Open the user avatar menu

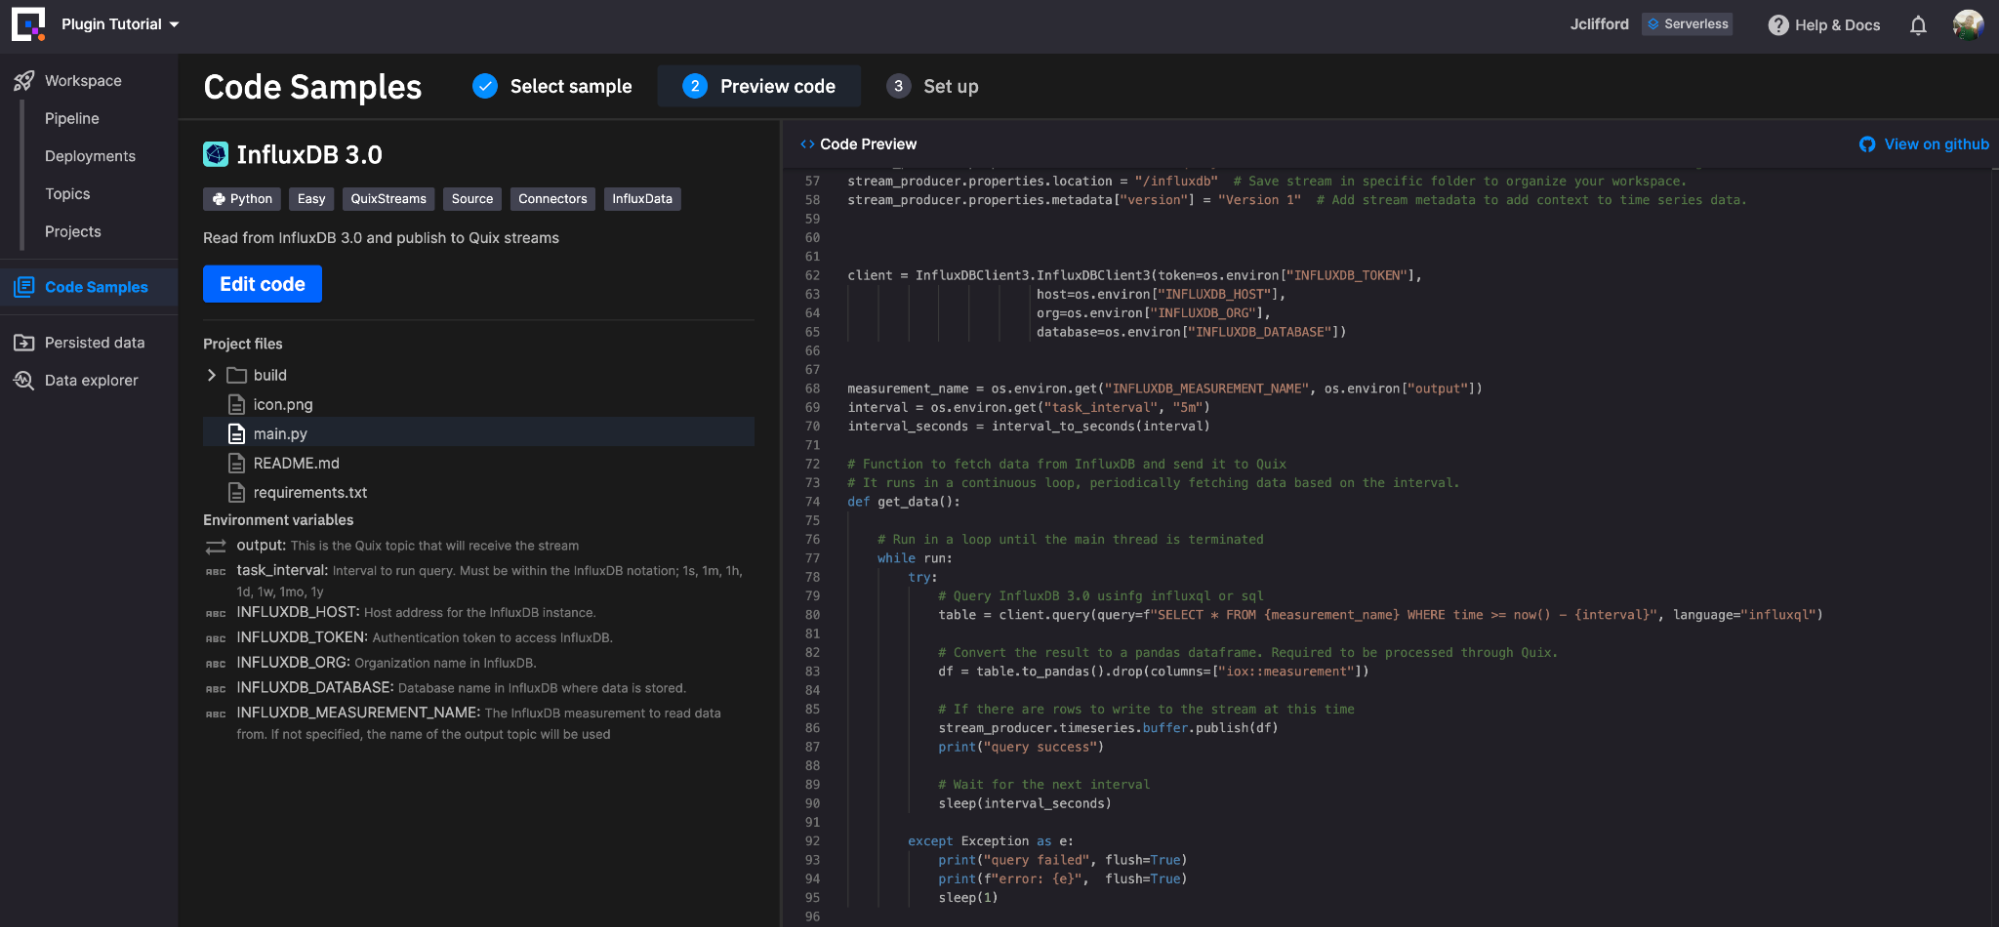1968,25
